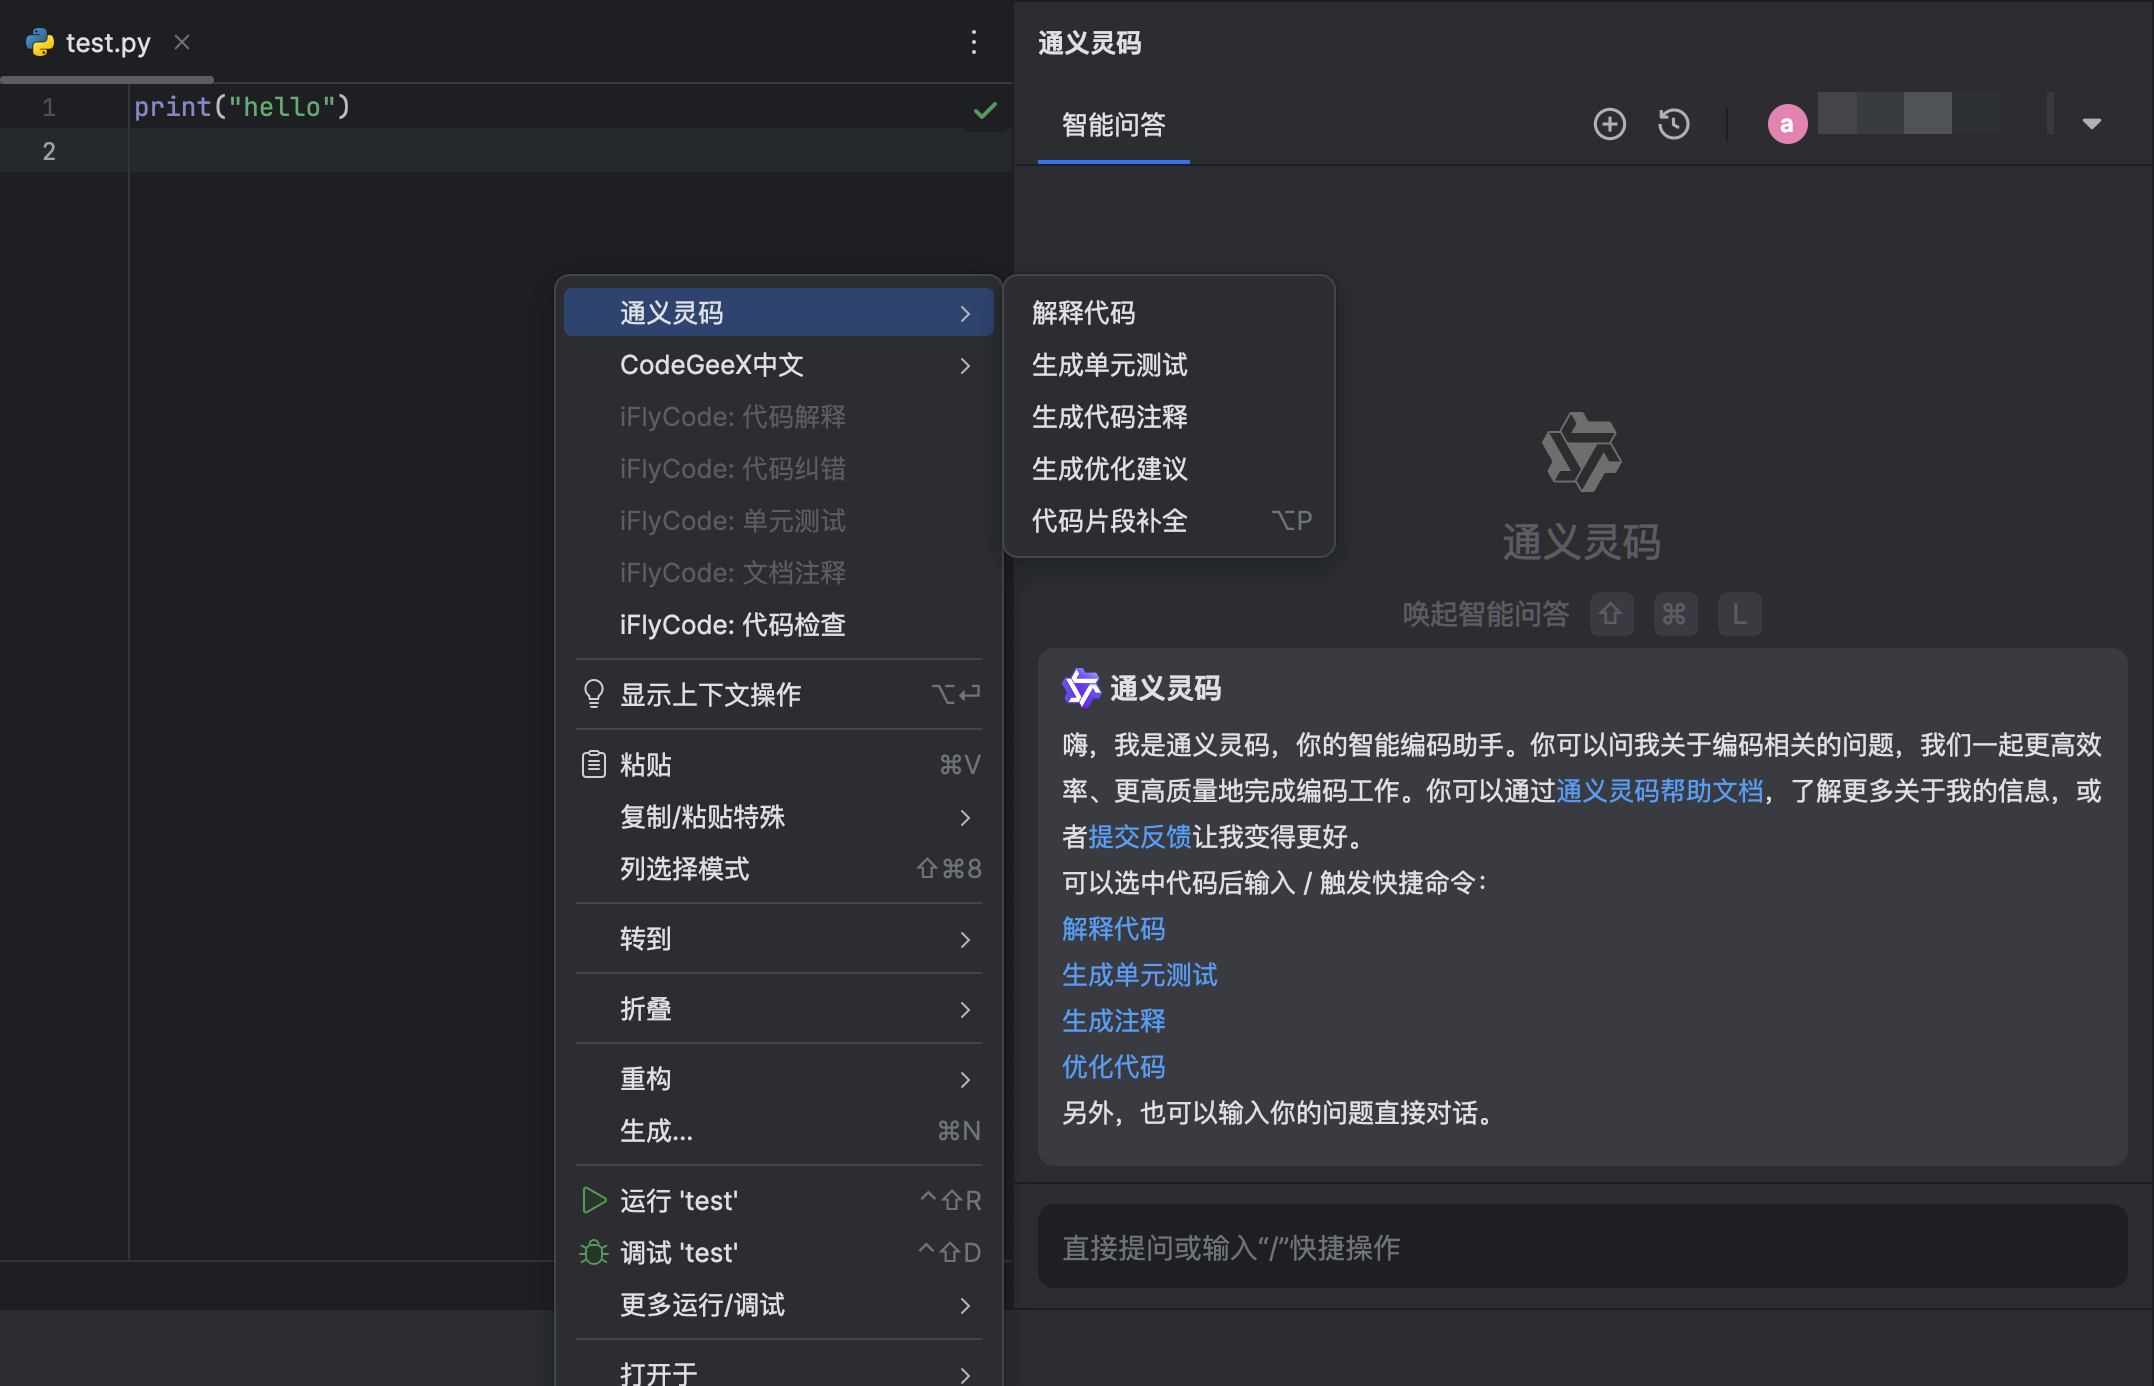
Task: Open the account dropdown arrow in Tongyi panel
Action: (x=2092, y=124)
